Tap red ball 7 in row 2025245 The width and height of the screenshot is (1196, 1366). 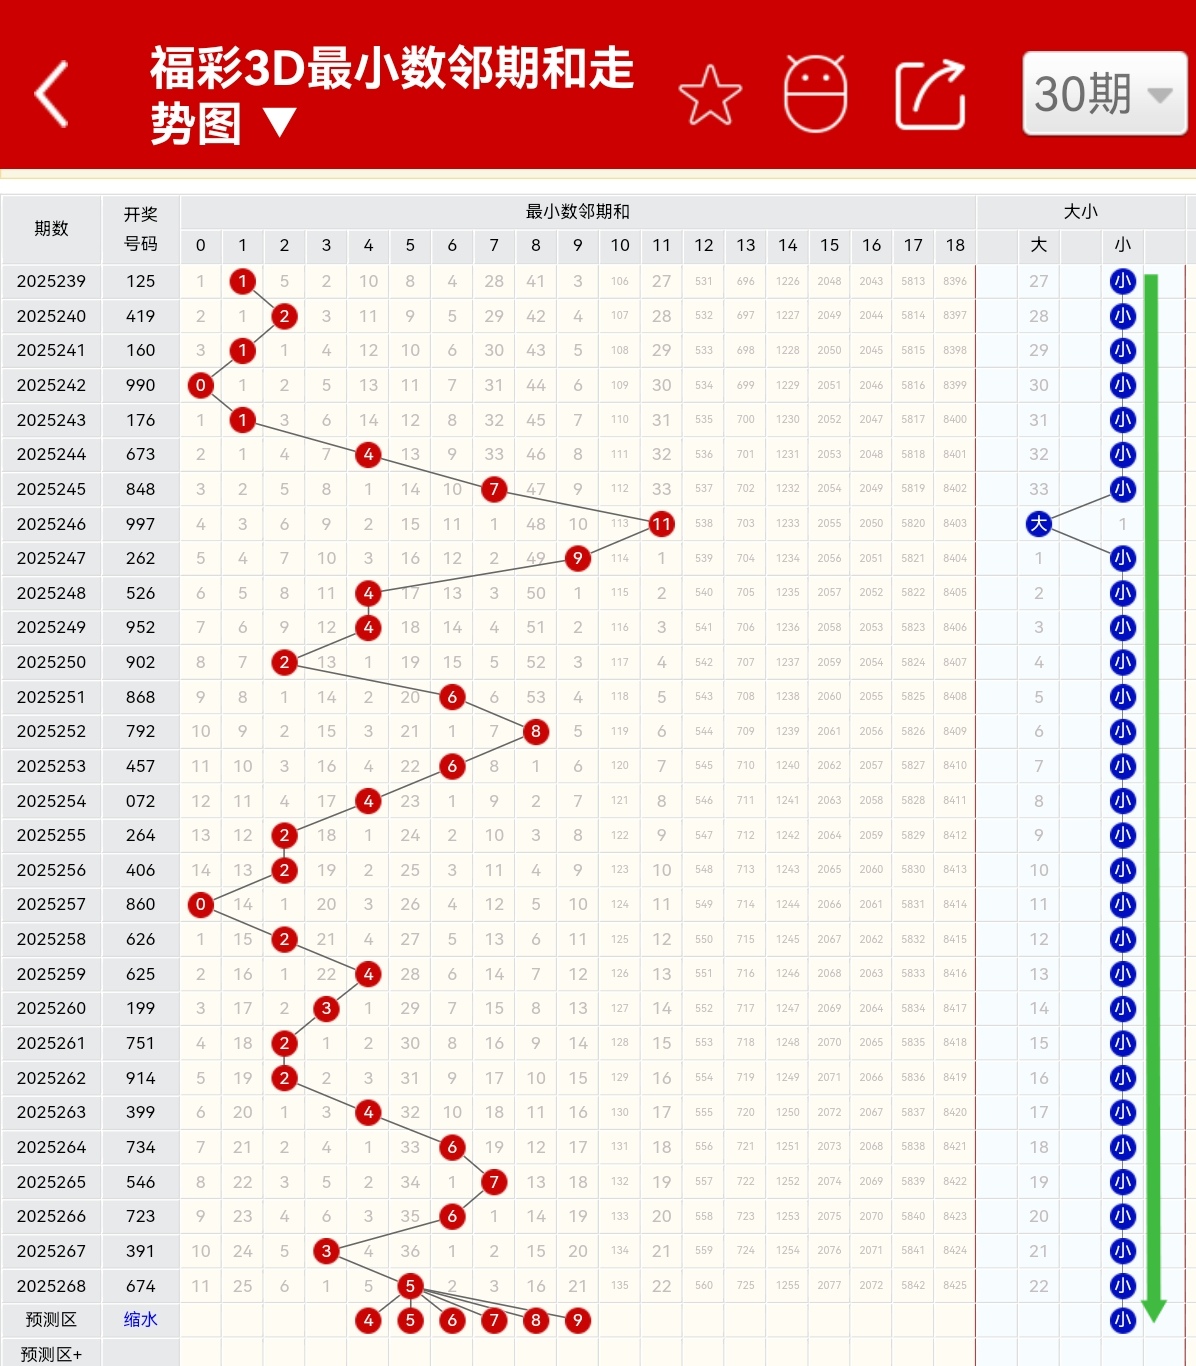click(x=494, y=489)
